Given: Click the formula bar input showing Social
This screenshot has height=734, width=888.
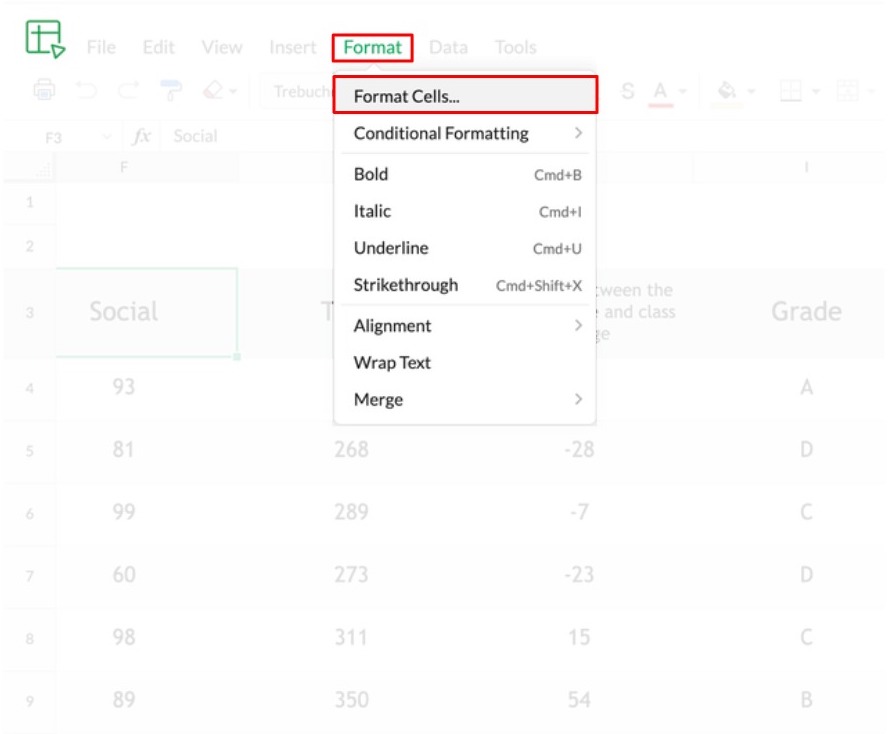Looking at the screenshot, I should [x=250, y=136].
